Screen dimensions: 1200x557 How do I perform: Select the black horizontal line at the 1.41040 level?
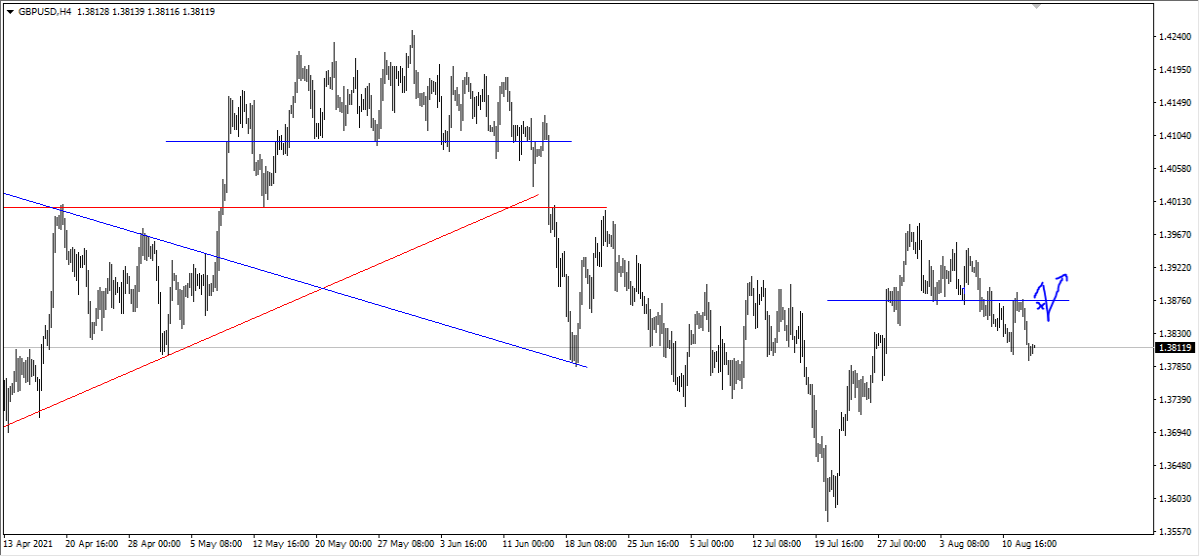[368, 141]
